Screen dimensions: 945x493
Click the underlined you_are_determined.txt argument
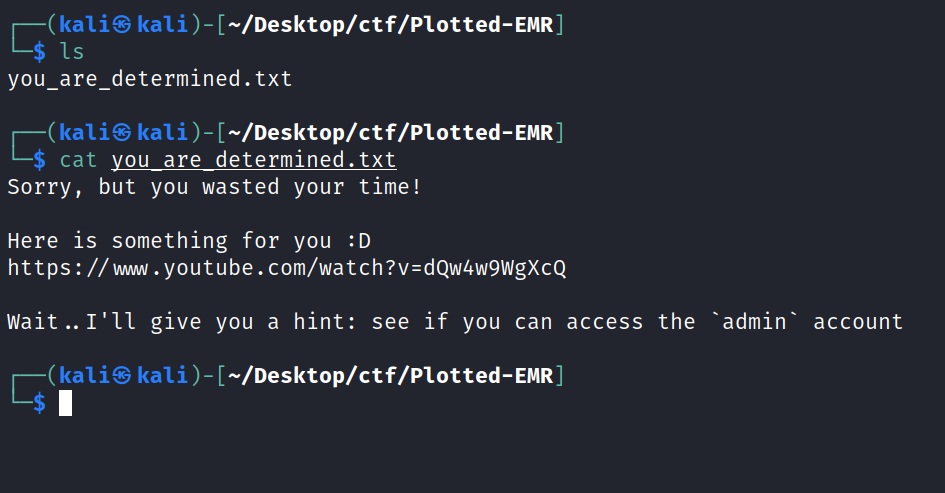254,160
